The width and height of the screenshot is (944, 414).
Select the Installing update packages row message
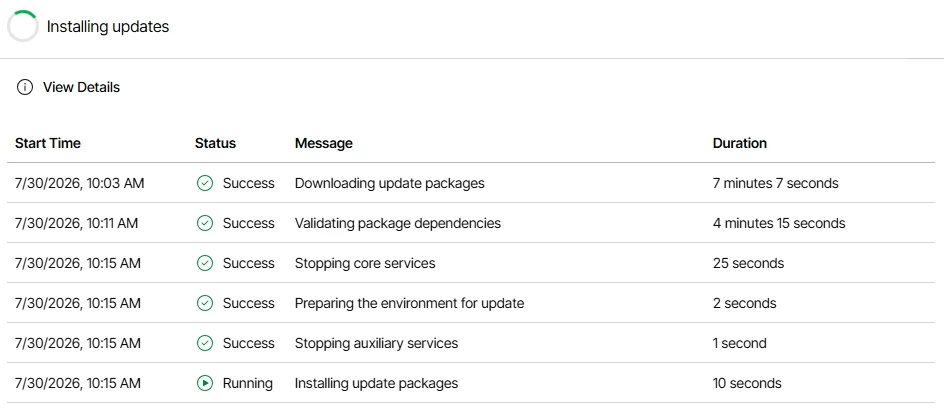376,383
